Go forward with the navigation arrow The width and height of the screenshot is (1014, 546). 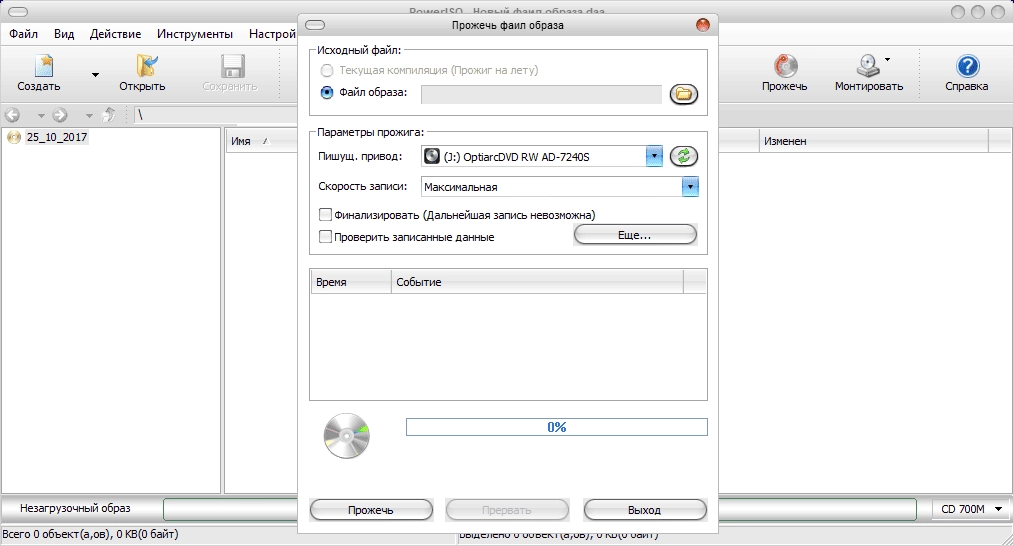point(59,115)
